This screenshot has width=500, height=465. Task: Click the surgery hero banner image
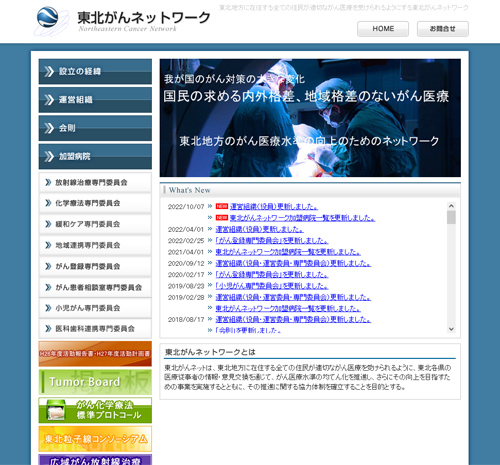click(x=310, y=118)
